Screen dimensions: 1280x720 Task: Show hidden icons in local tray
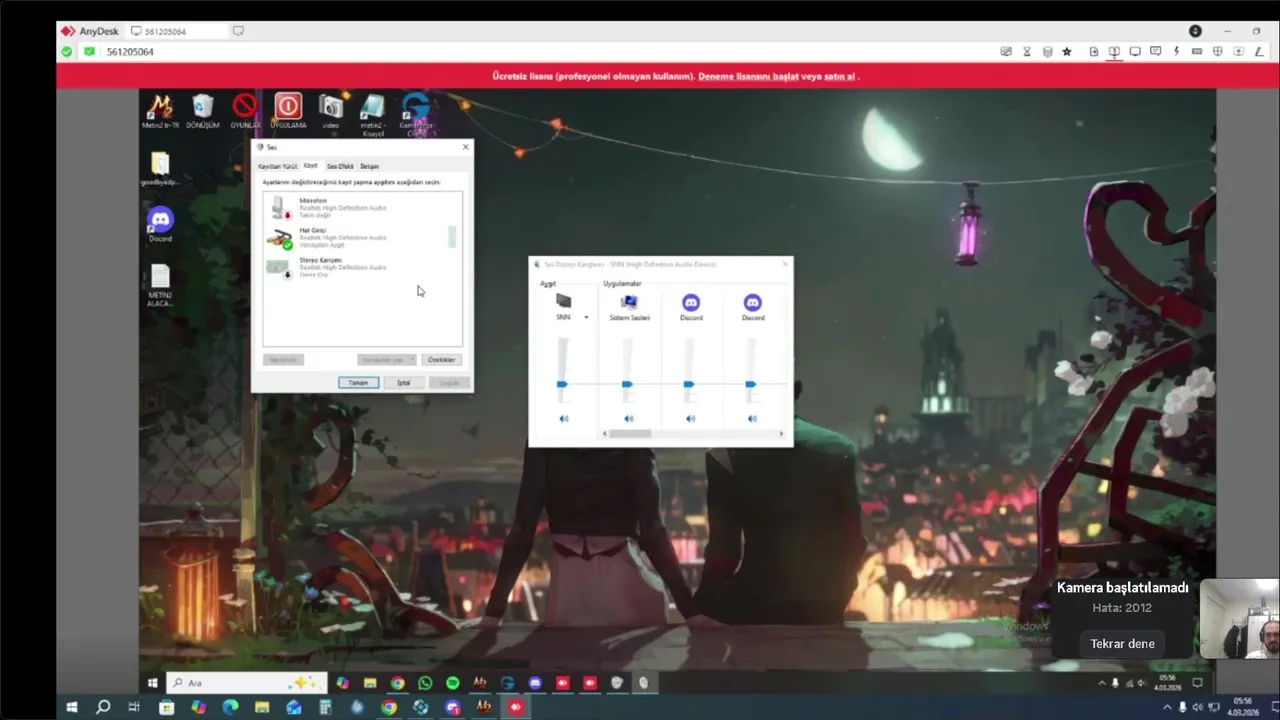click(1167, 707)
